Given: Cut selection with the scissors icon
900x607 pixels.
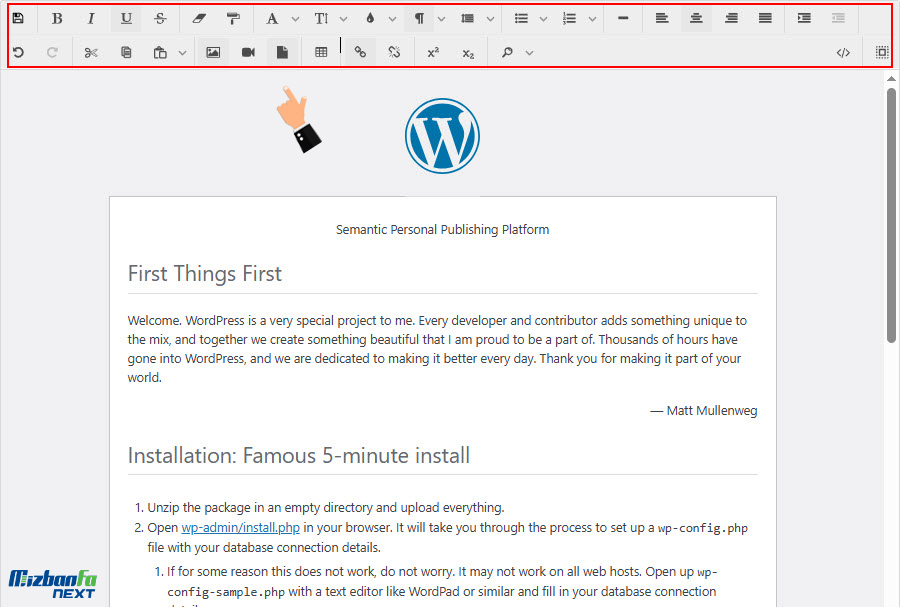Looking at the screenshot, I should tap(91, 52).
